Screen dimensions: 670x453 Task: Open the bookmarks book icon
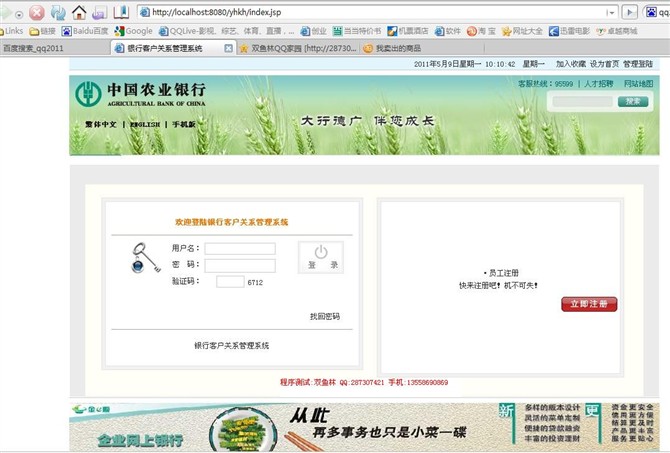click(x=121, y=12)
